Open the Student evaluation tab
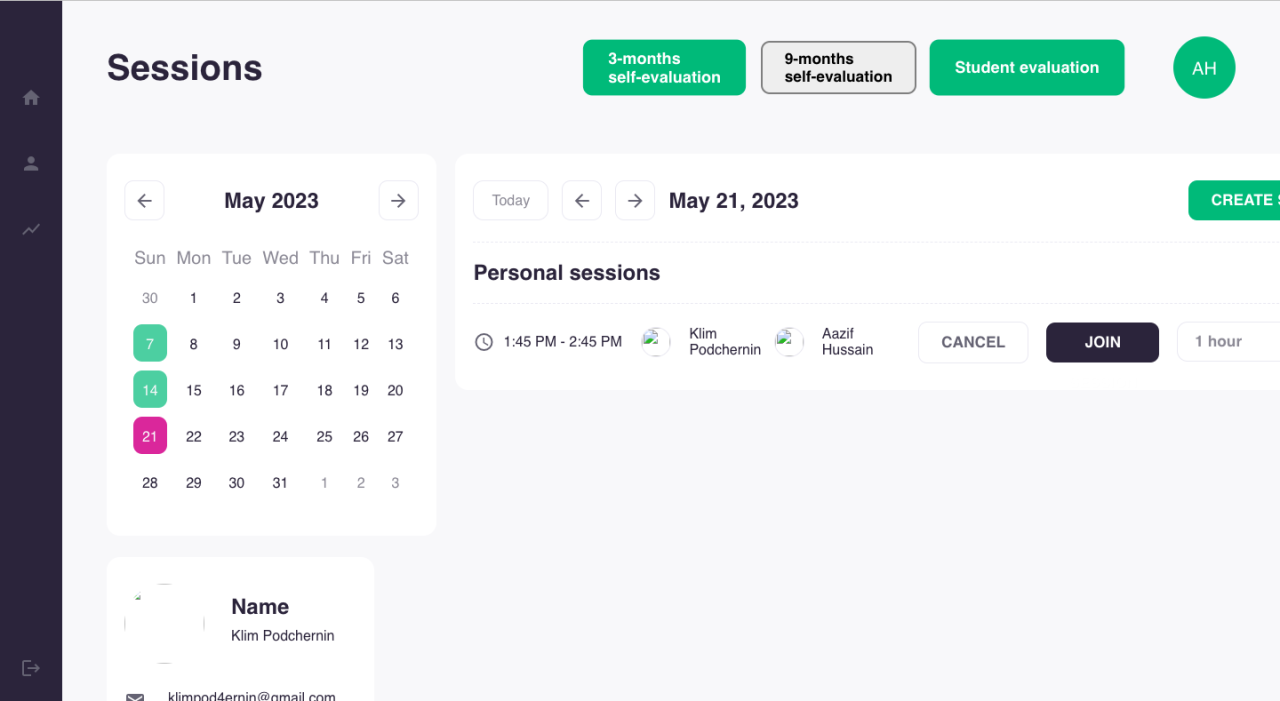The width and height of the screenshot is (1280, 701). tap(1027, 68)
